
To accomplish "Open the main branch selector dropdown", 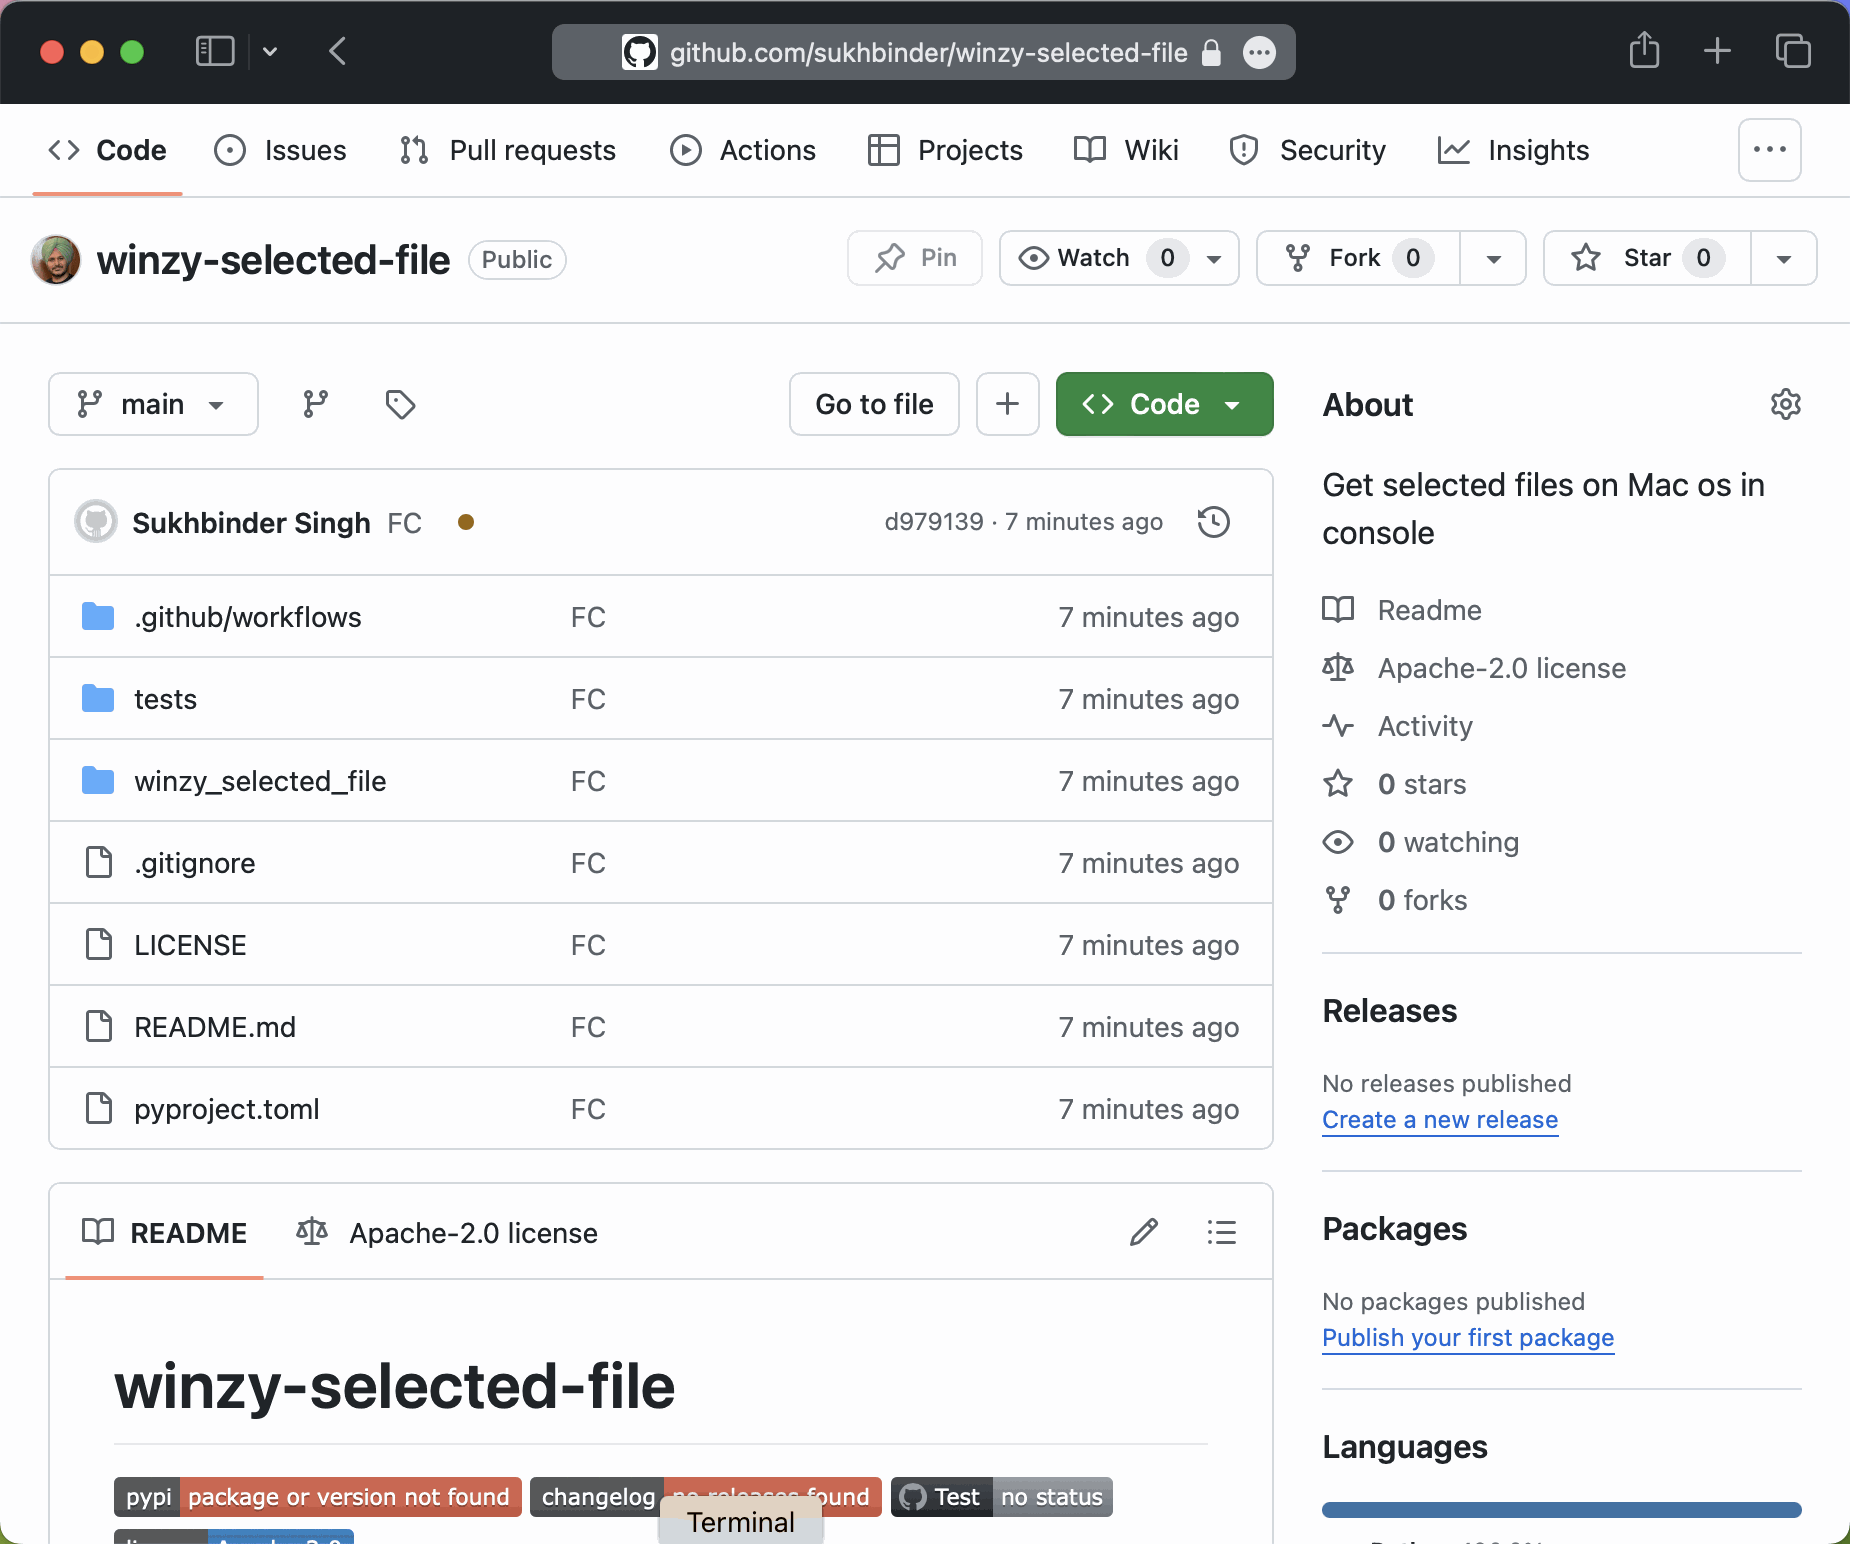I will point(153,404).
